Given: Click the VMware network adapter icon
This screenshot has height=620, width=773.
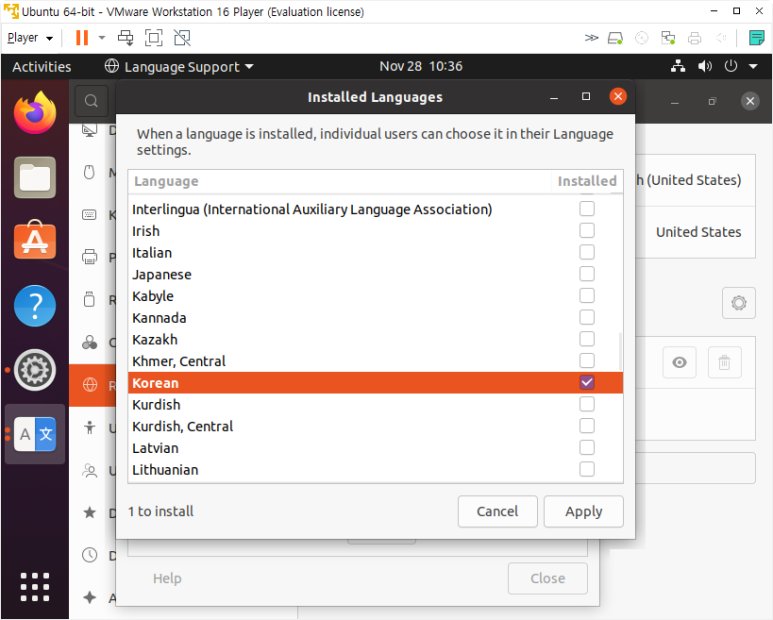Looking at the screenshot, I should (668, 38).
